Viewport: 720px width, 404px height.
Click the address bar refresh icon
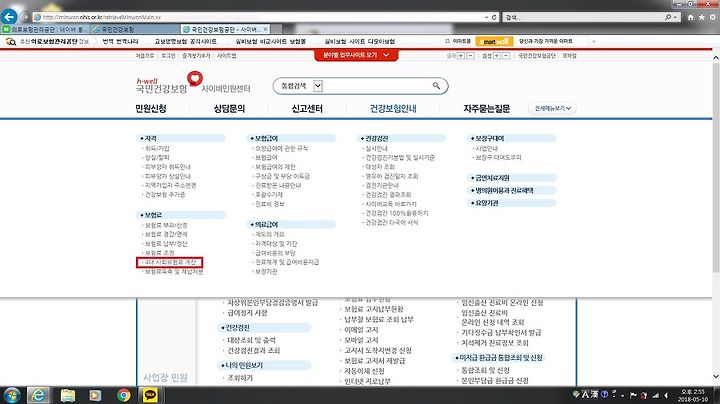pos(494,17)
